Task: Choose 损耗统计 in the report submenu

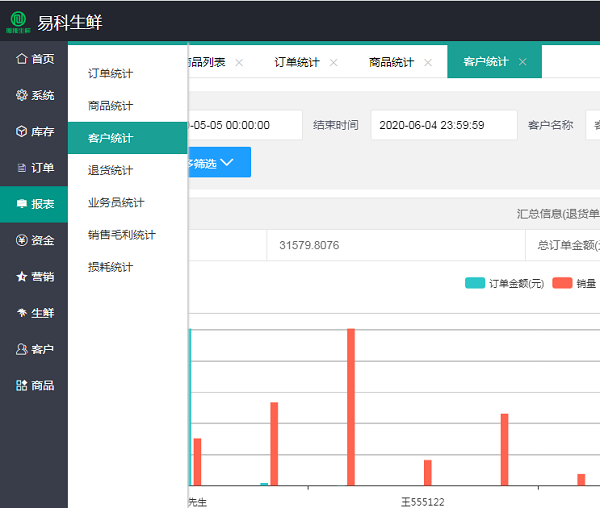Action: (x=110, y=267)
